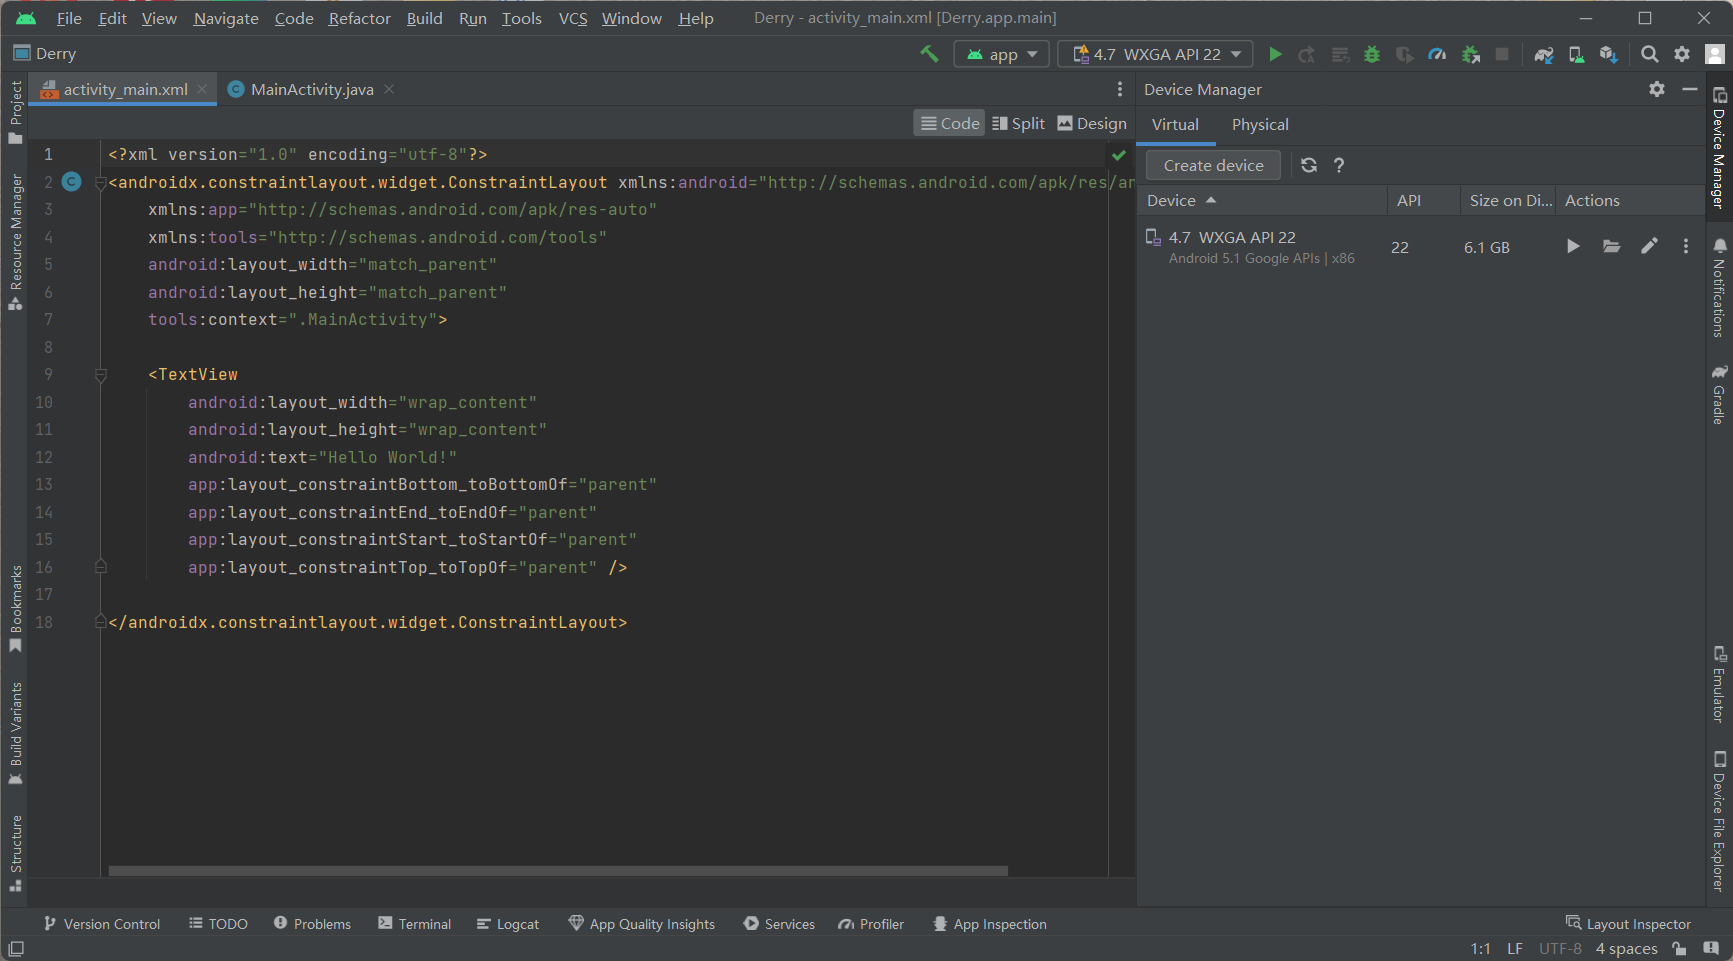This screenshot has height=961, width=1733.
Task: Open the VCS menu
Action: click(573, 18)
